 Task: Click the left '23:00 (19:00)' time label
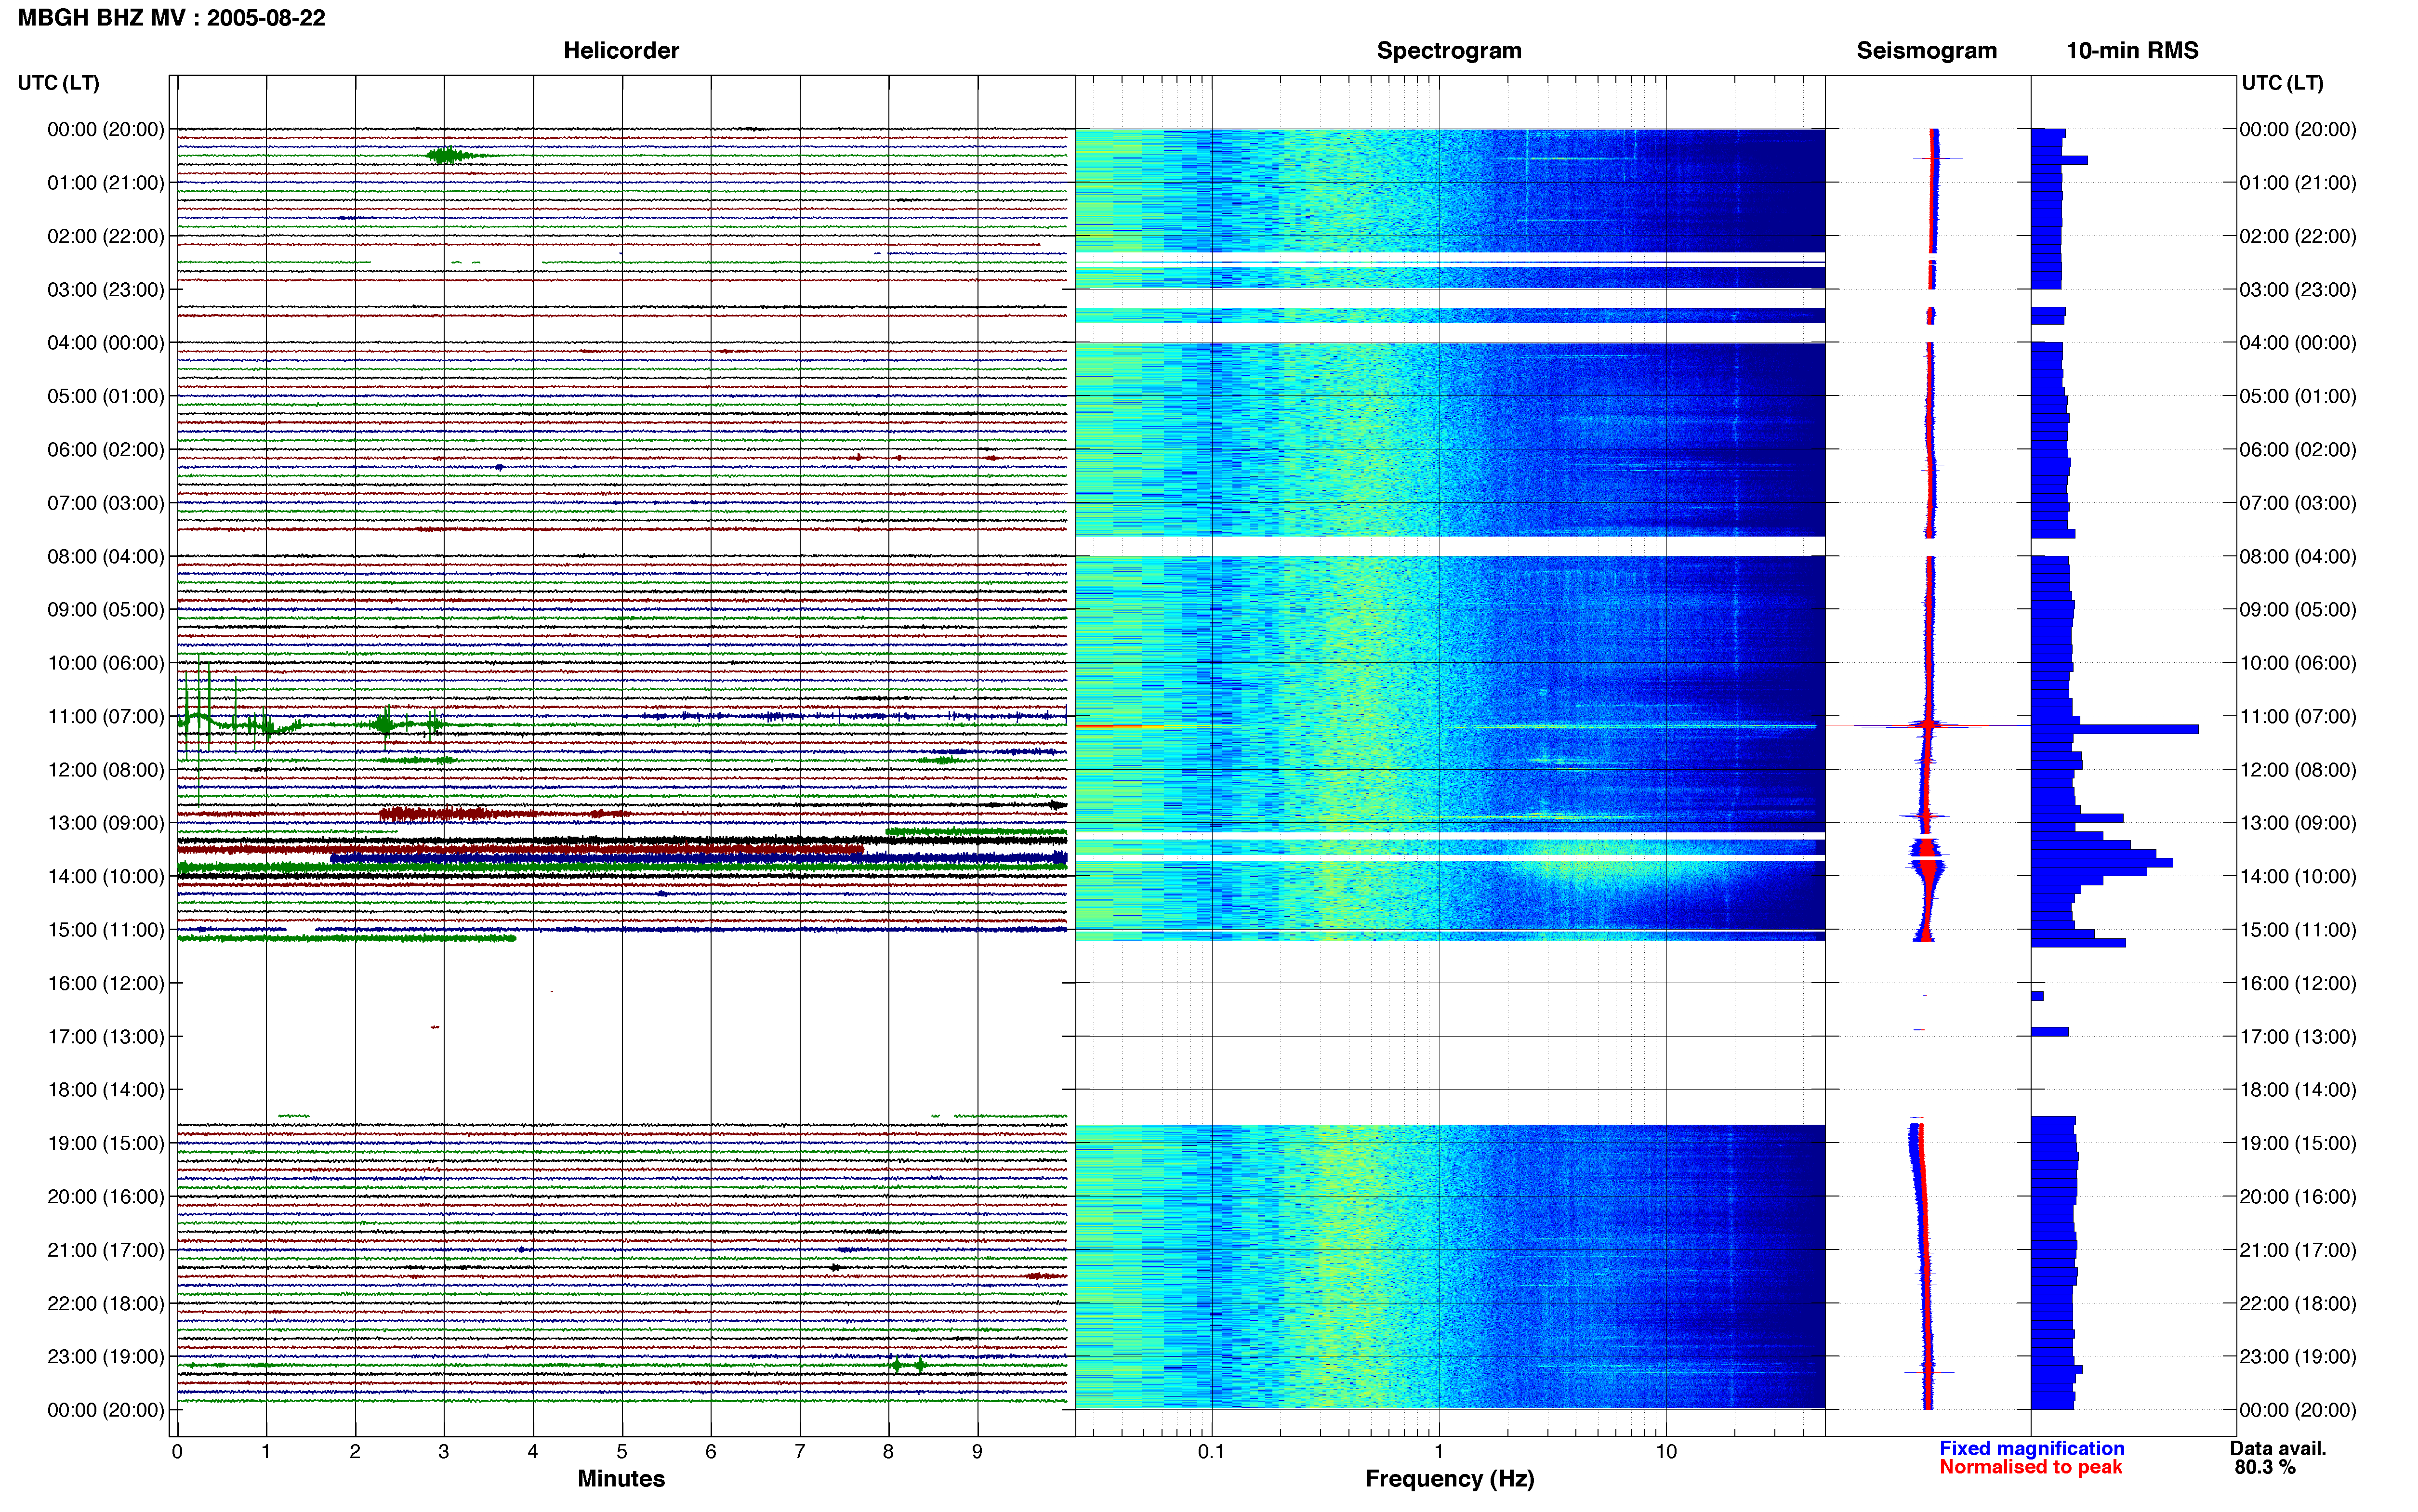(x=106, y=1356)
